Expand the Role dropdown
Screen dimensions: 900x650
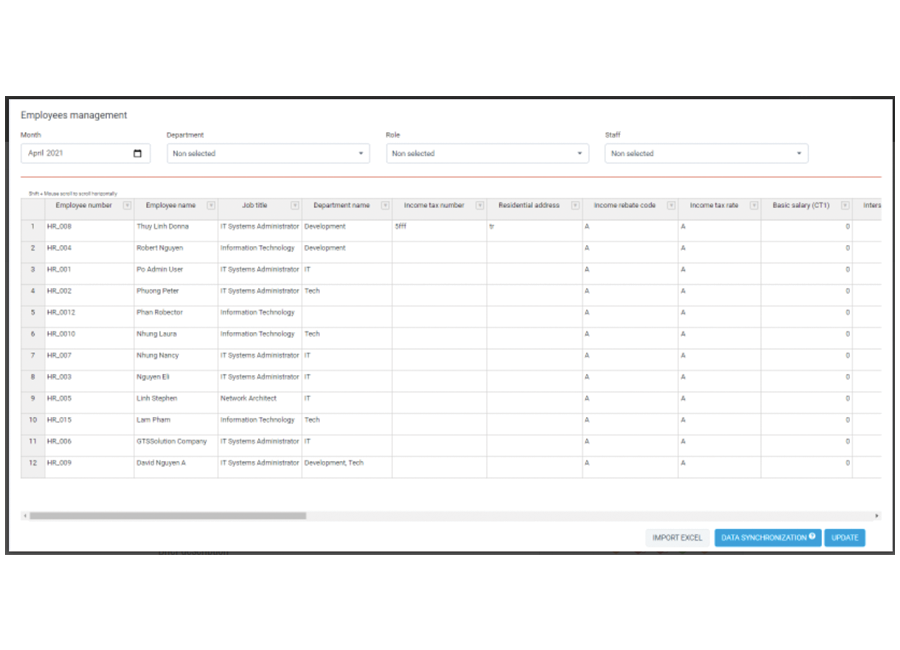pos(486,154)
